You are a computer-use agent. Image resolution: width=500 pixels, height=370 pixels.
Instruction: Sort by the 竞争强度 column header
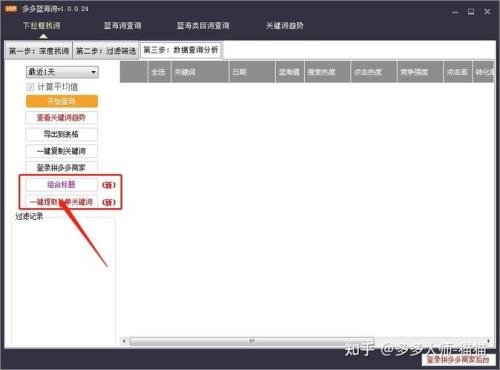(420, 72)
